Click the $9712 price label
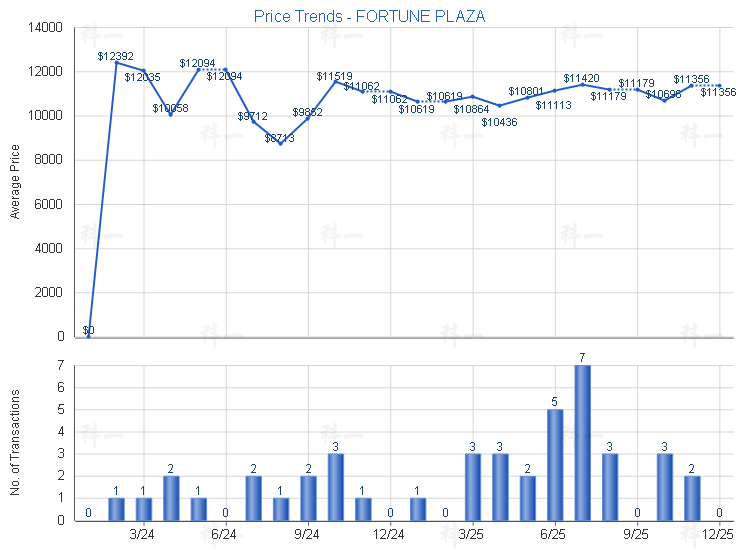740x550 pixels. click(252, 116)
